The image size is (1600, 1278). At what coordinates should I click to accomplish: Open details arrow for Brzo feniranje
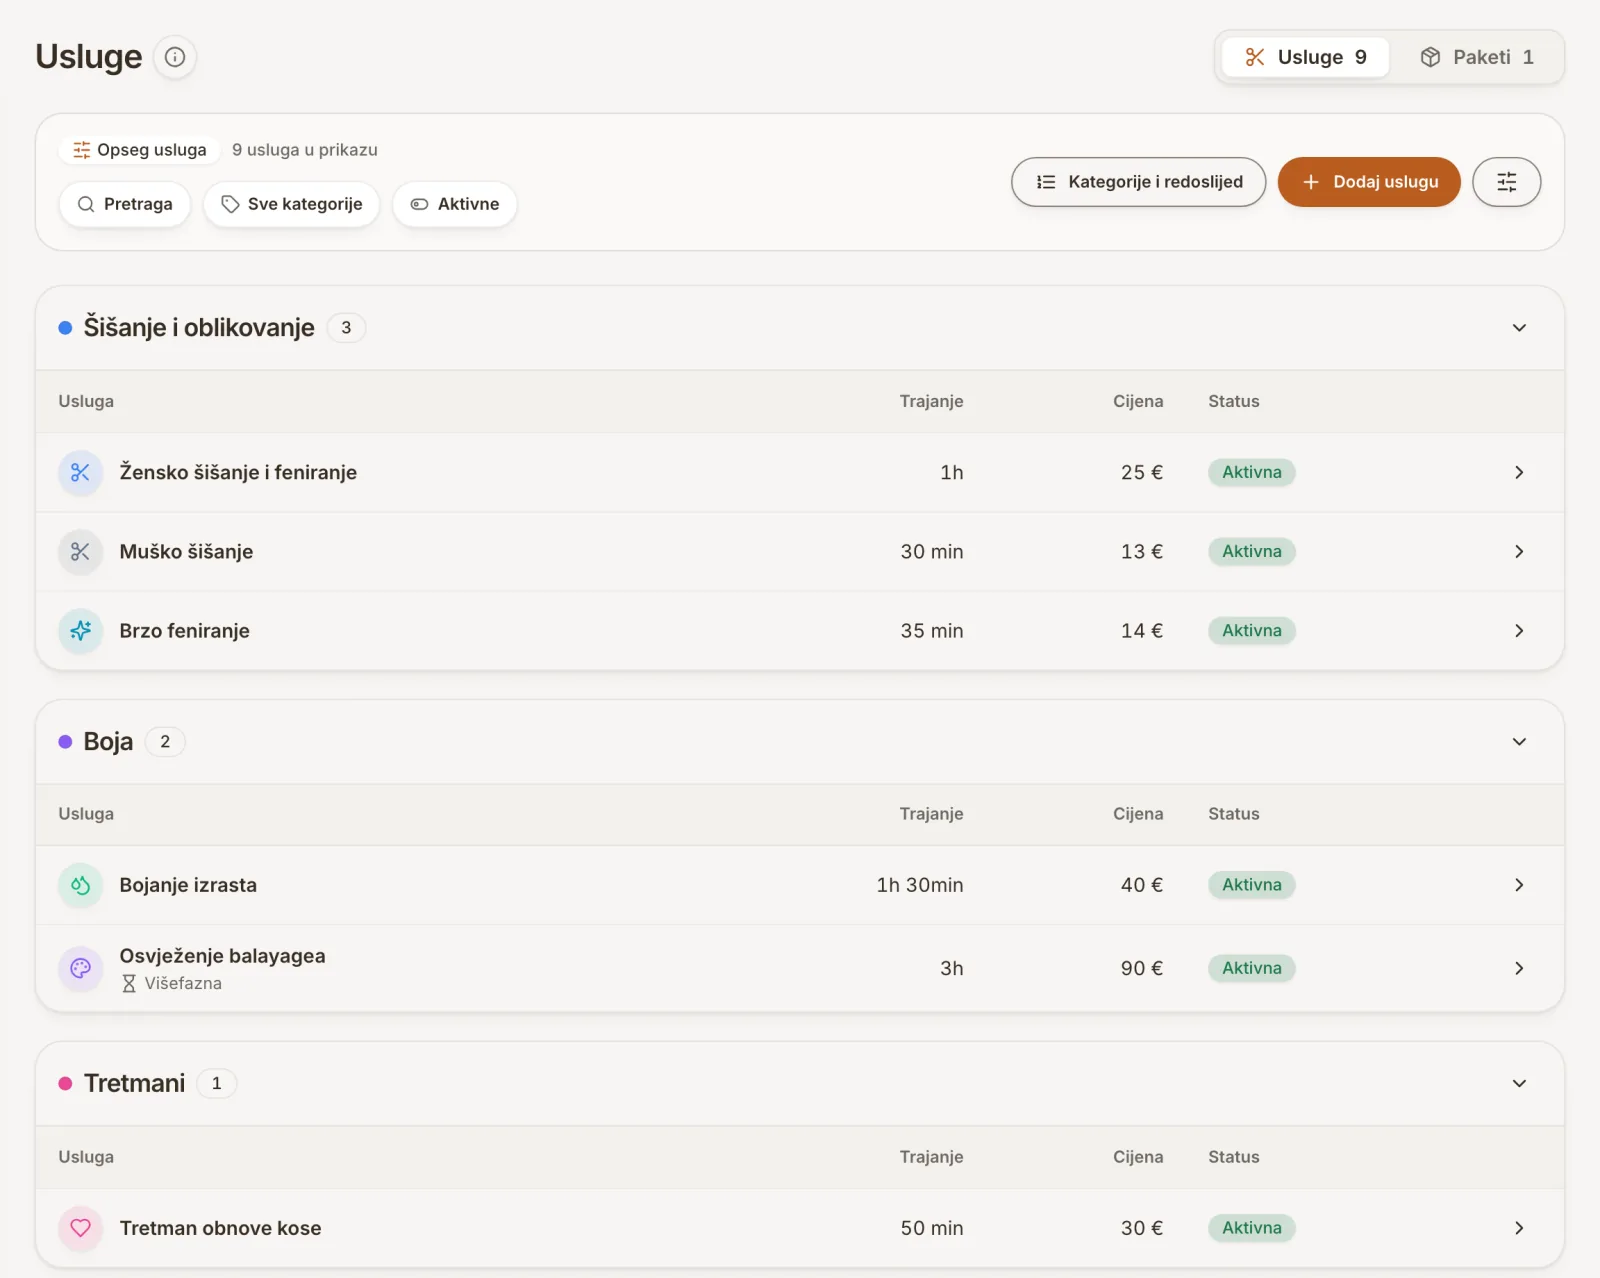[x=1519, y=631]
